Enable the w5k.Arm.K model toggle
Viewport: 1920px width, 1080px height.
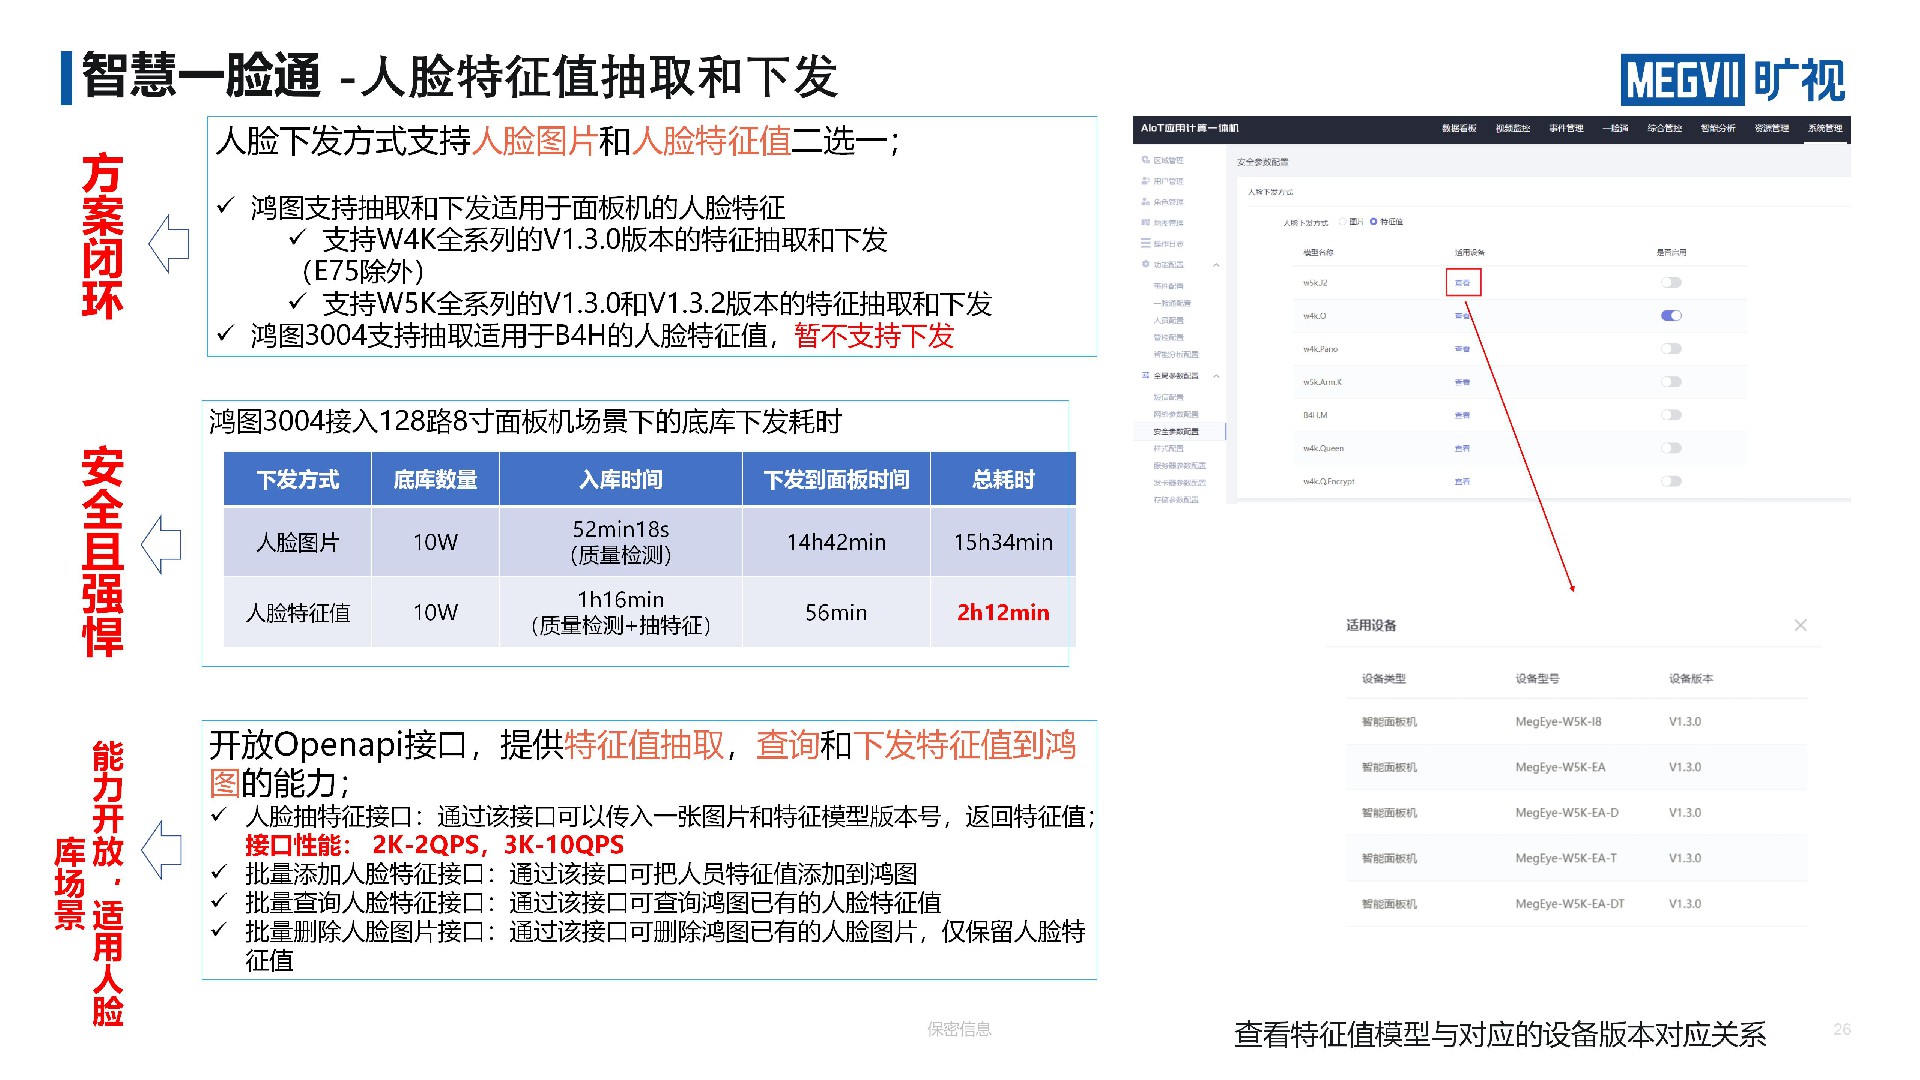coord(1671,382)
